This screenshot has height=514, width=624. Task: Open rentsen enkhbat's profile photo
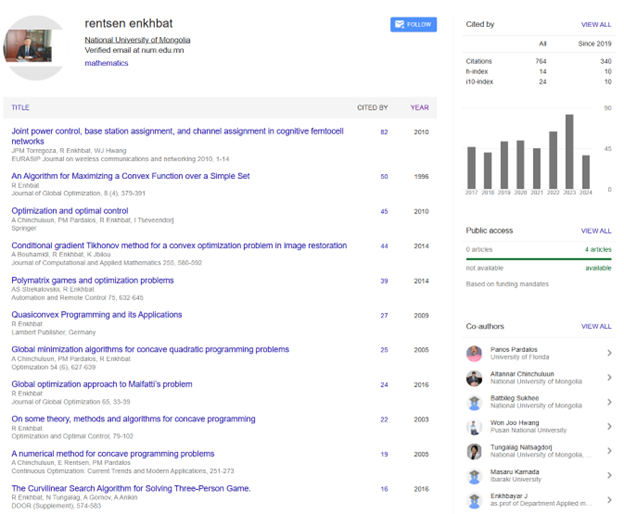tap(33, 46)
